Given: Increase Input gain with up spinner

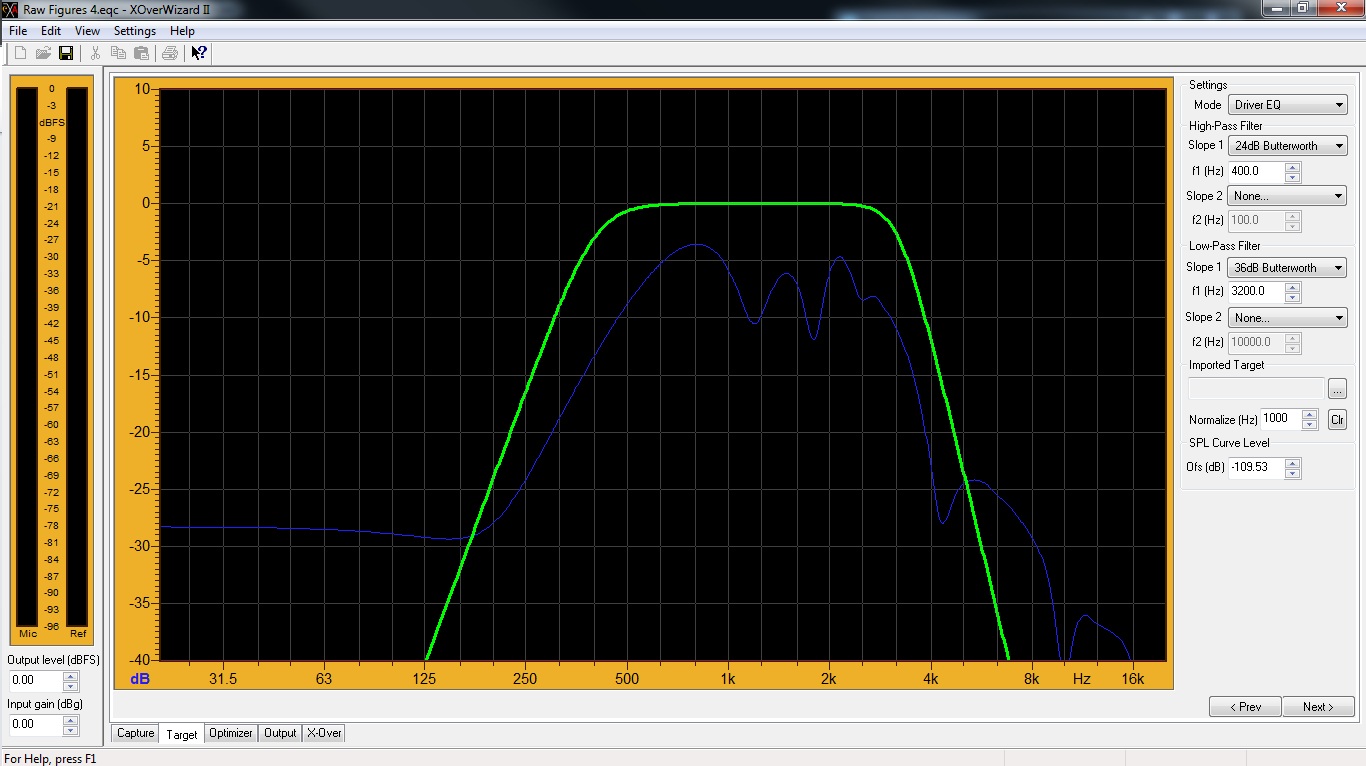Looking at the screenshot, I should click(70, 720).
